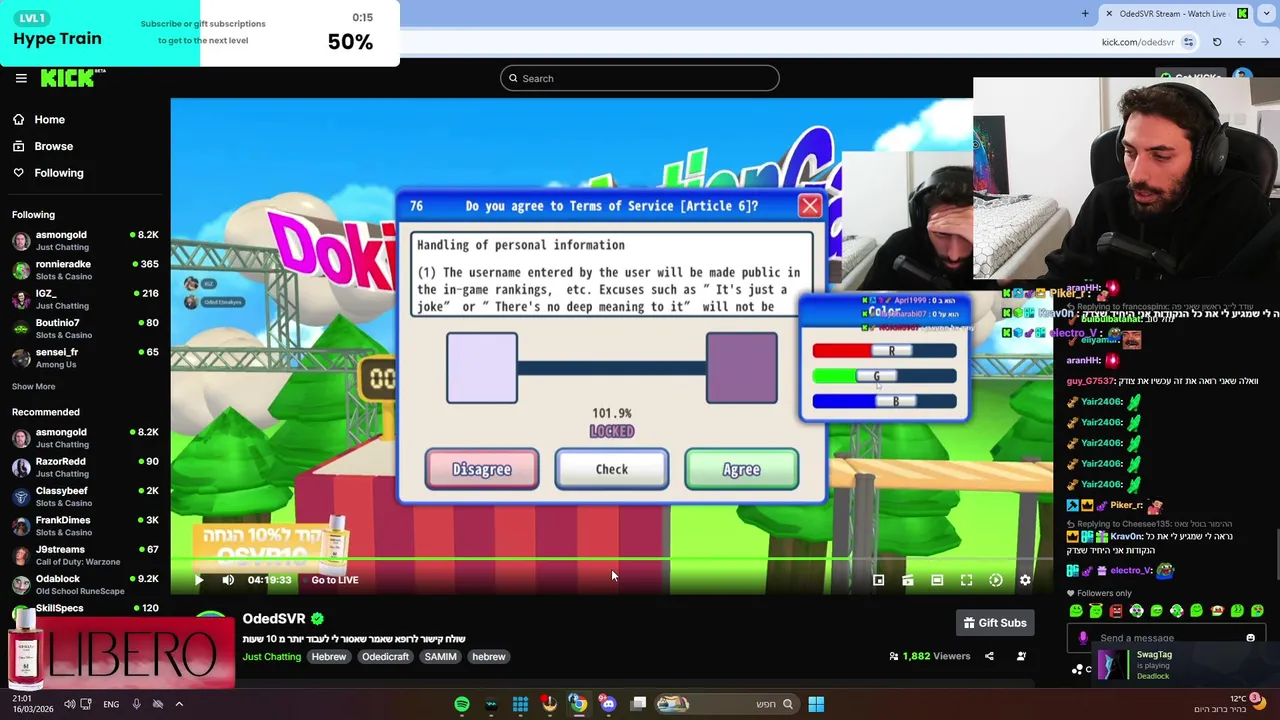Toggle theater mode
The height and width of the screenshot is (720, 1280).
point(937,580)
